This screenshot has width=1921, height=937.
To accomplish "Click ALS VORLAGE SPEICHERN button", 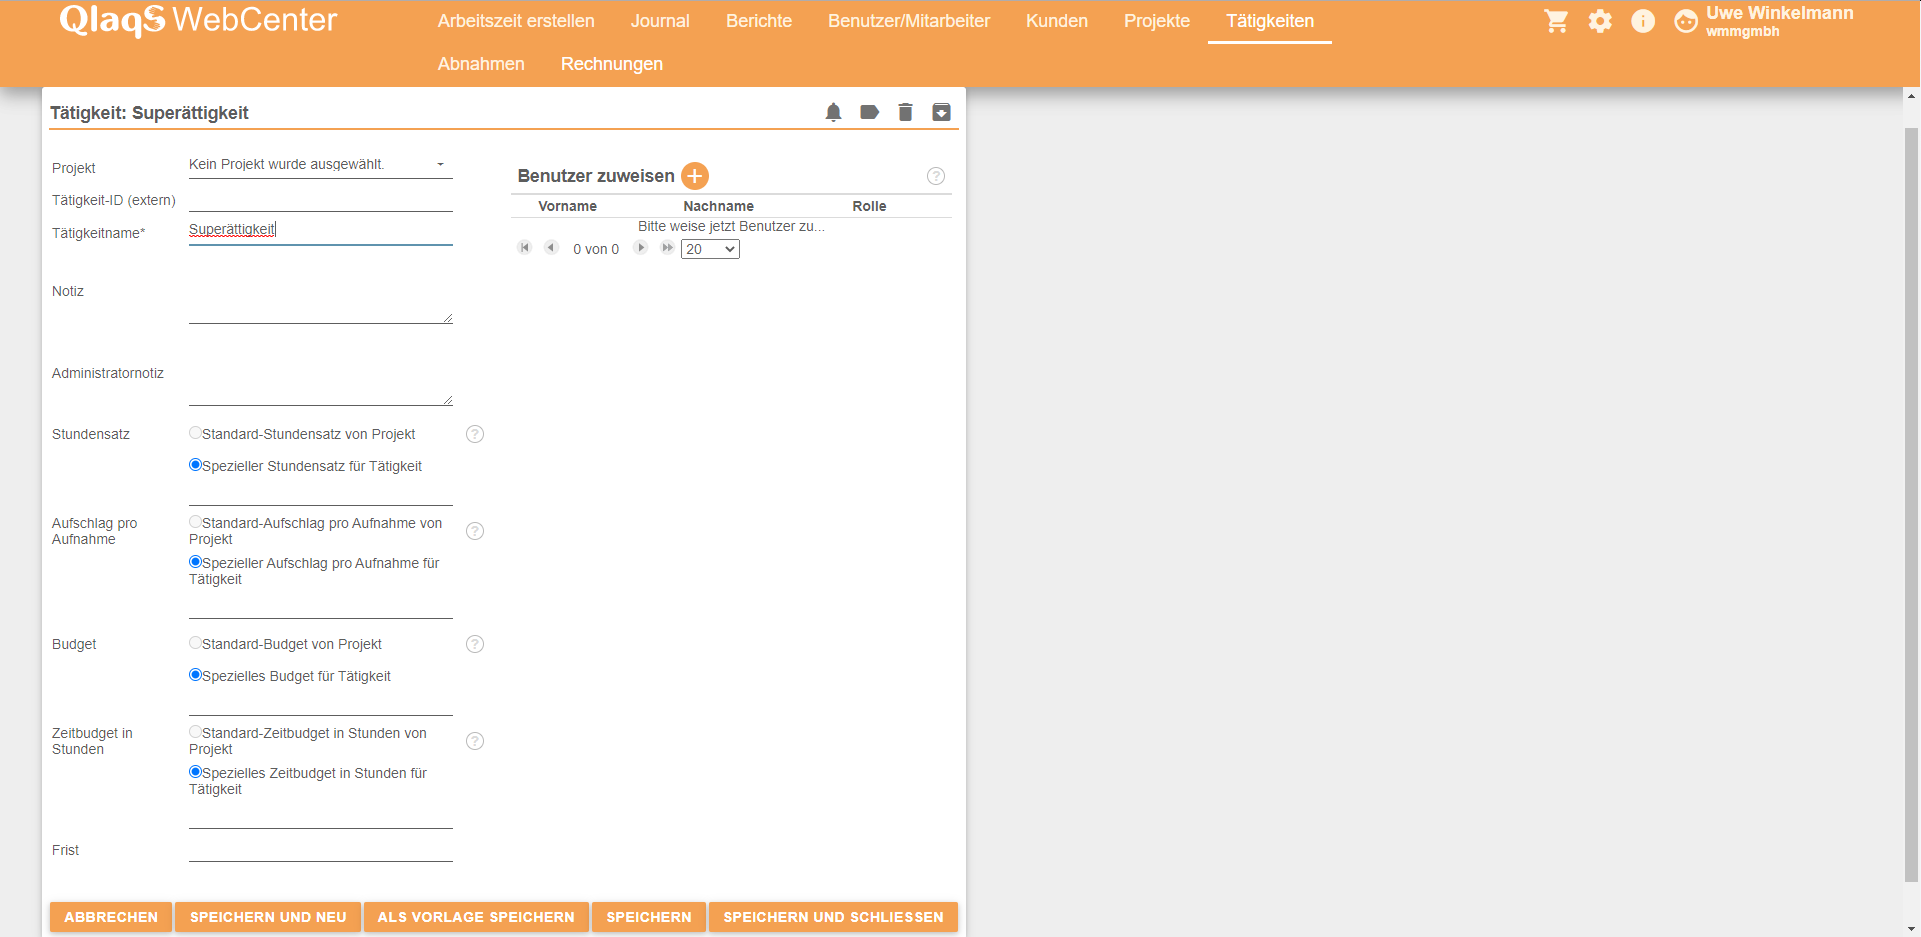I will [476, 917].
